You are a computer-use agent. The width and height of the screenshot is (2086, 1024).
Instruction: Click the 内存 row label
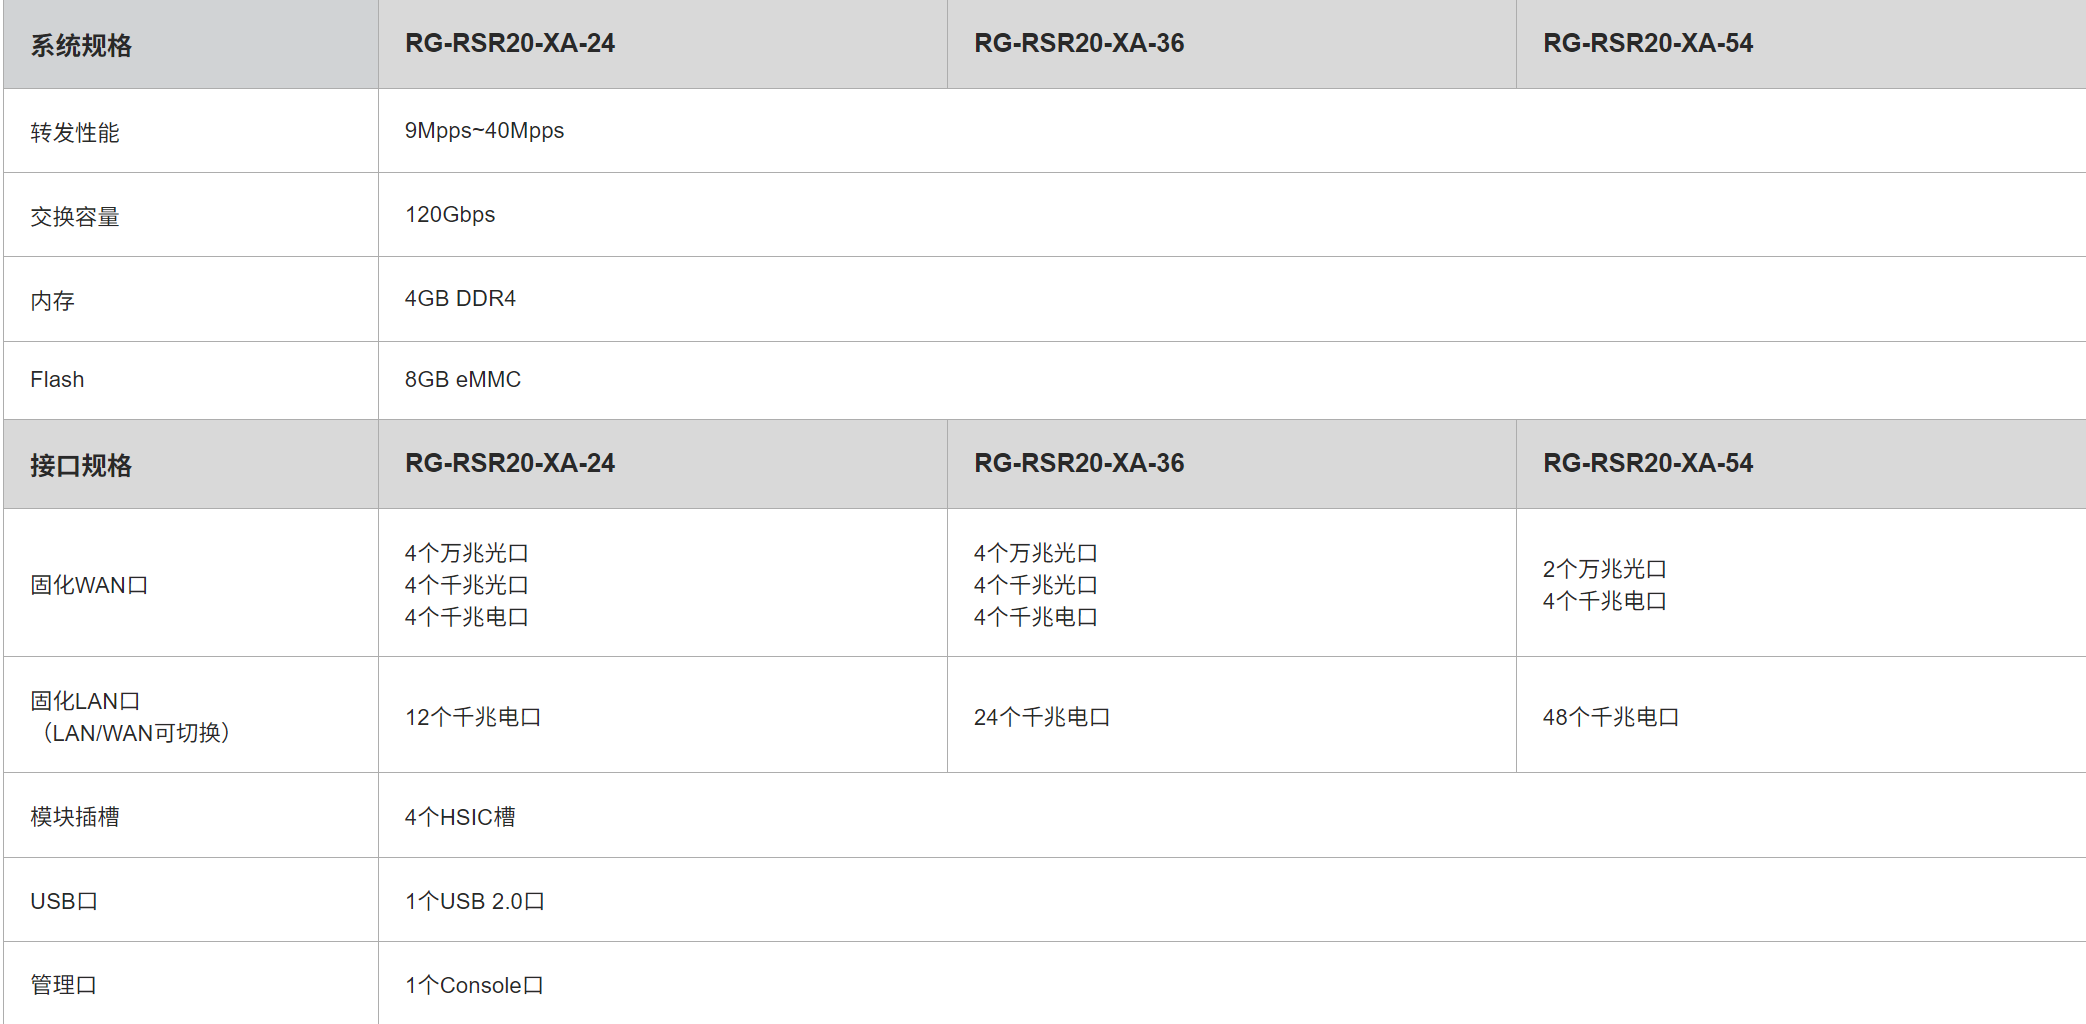(53, 301)
